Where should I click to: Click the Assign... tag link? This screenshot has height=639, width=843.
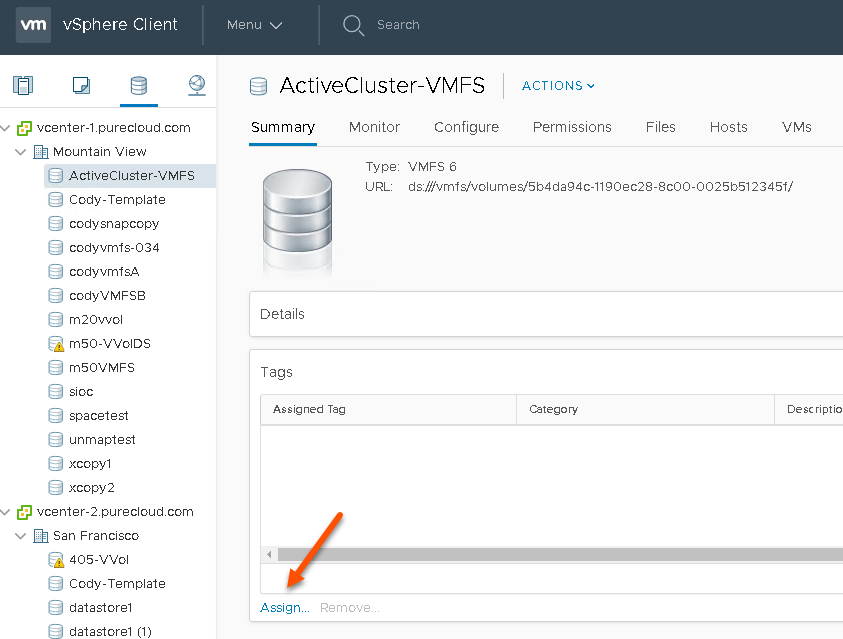284,608
